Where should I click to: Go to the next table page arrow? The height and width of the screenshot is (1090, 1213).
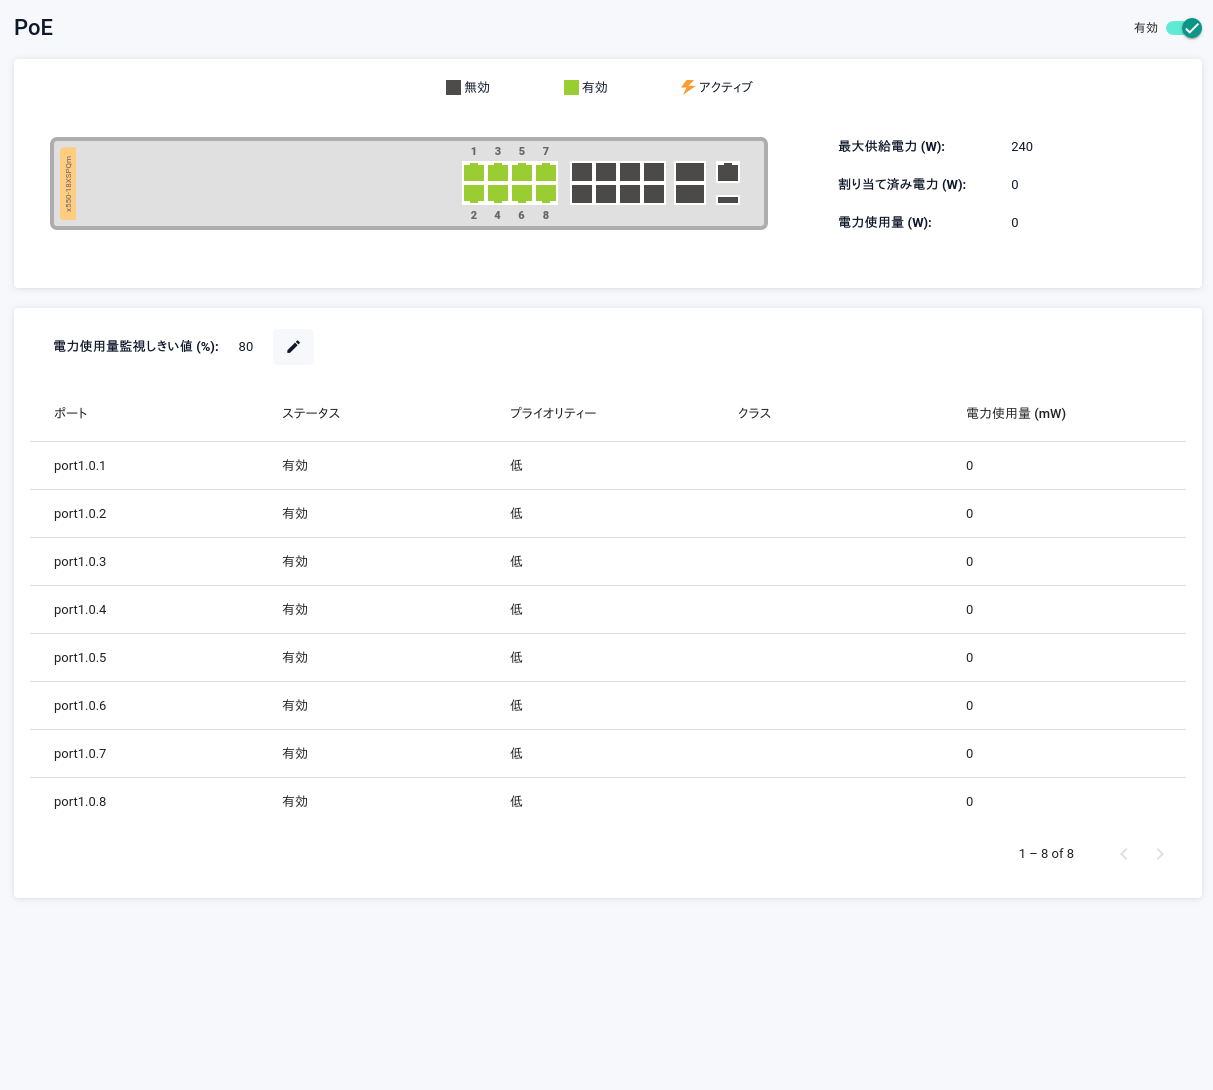tap(1160, 854)
